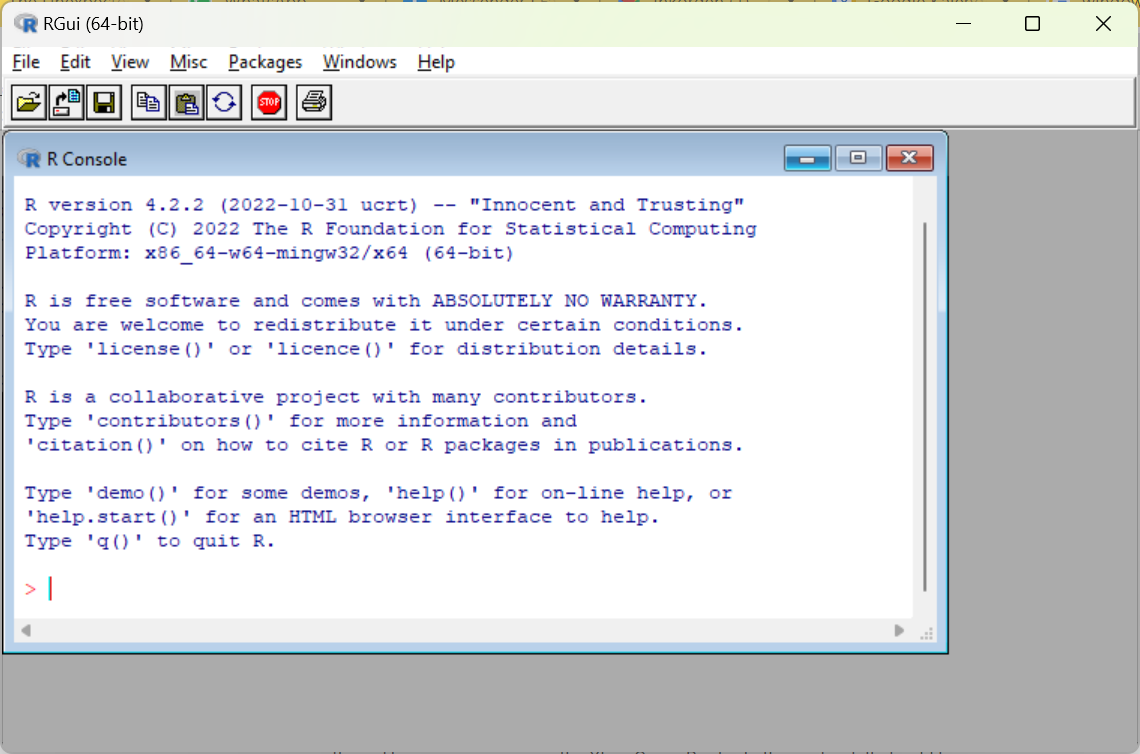Image resolution: width=1140 pixels, height=754 pixels.
Task: Open the Help menu
Action: click(435, 63)
